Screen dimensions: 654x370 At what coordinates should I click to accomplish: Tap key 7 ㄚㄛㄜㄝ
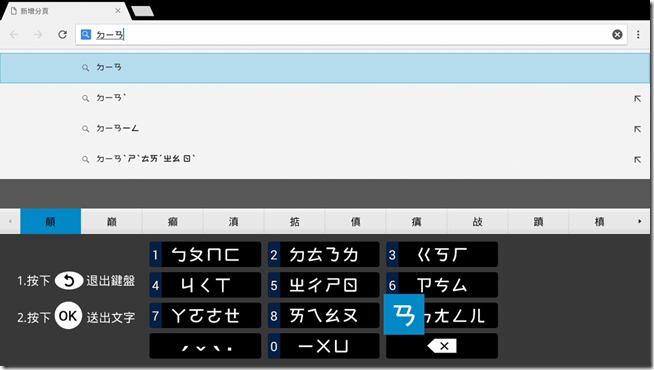pos(205,315)
